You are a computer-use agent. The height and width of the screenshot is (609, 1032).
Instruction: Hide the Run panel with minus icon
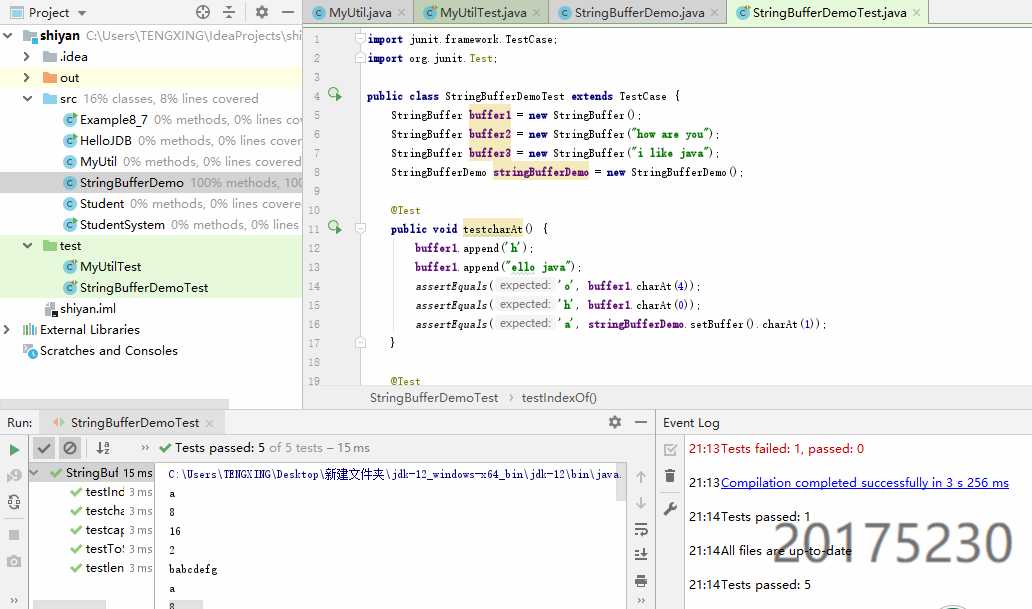coord(640,422)
